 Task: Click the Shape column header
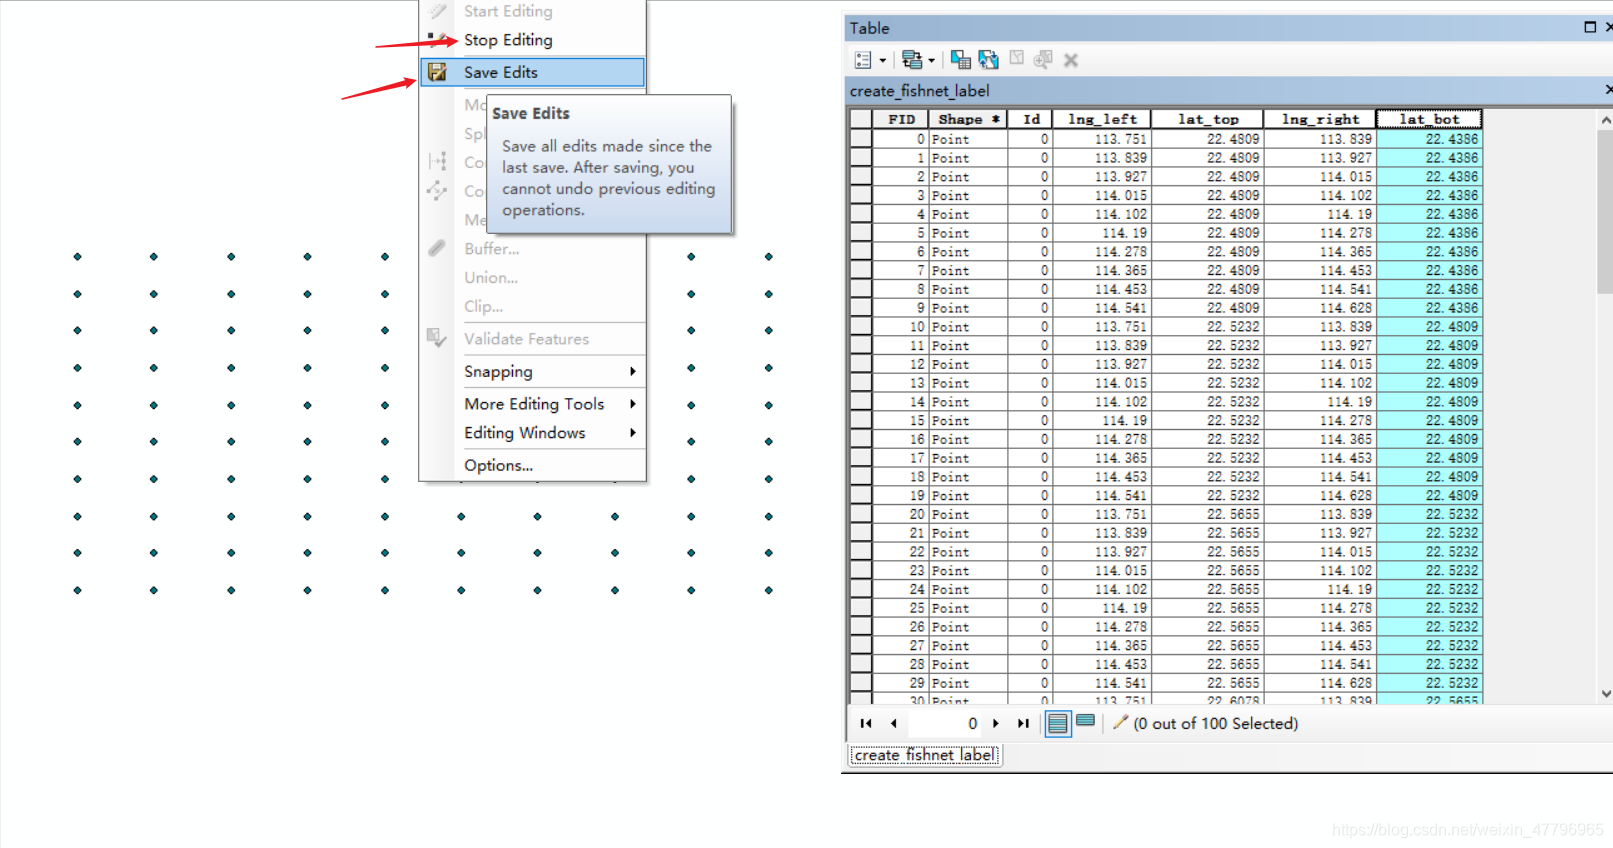point(968,119)
